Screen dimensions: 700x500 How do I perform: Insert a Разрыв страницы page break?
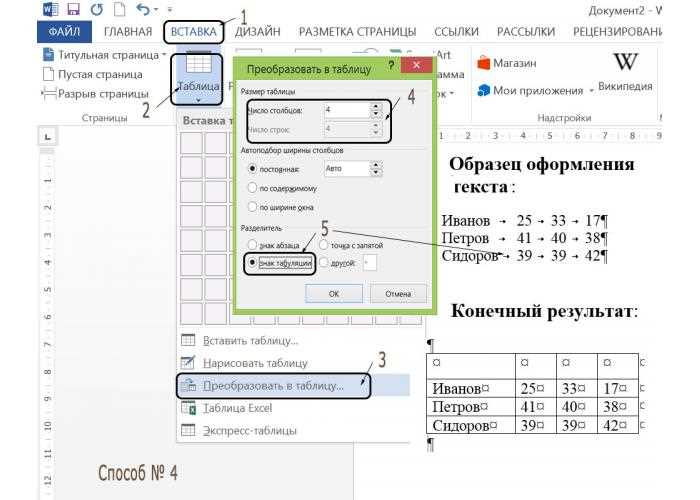click(95, 94)
